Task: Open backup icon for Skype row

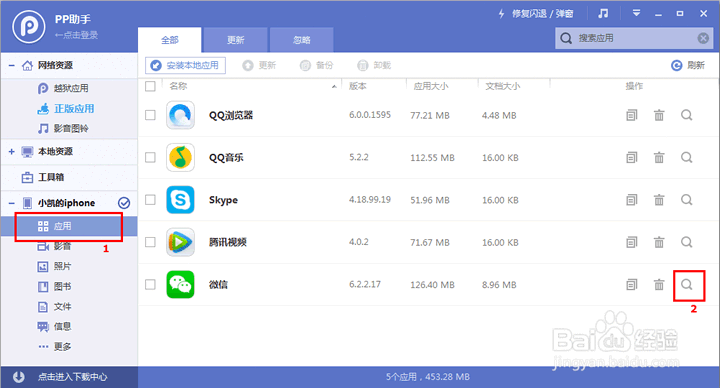Action: (x=632, y=200)
